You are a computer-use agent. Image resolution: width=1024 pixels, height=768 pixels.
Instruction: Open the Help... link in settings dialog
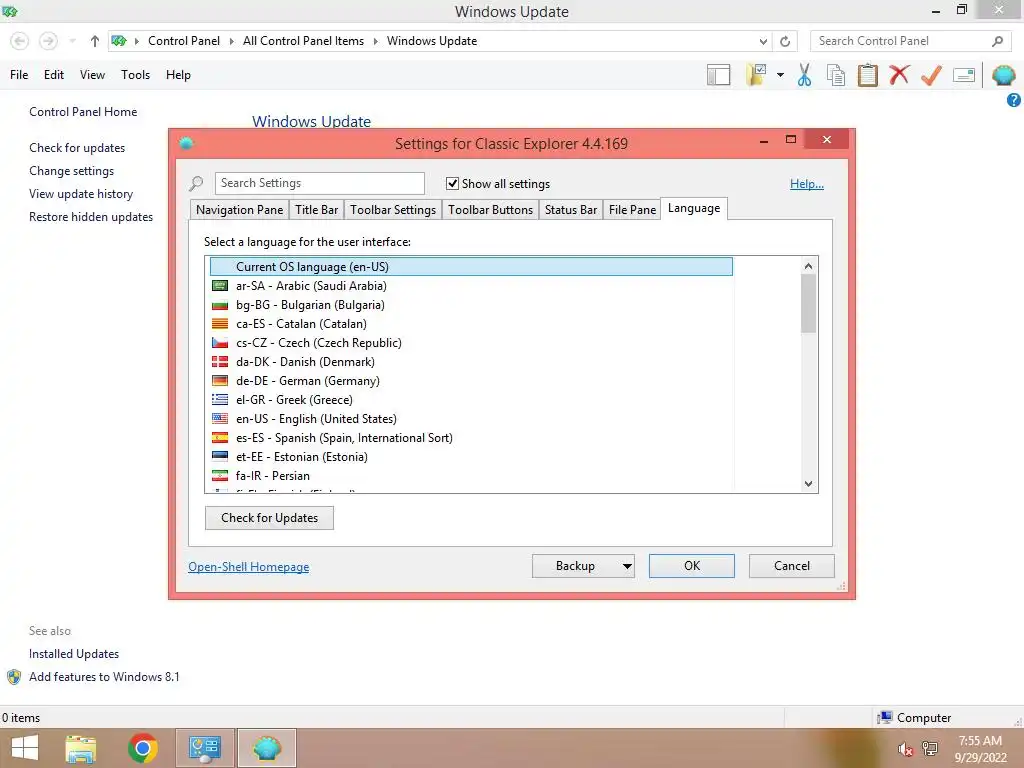807,184
